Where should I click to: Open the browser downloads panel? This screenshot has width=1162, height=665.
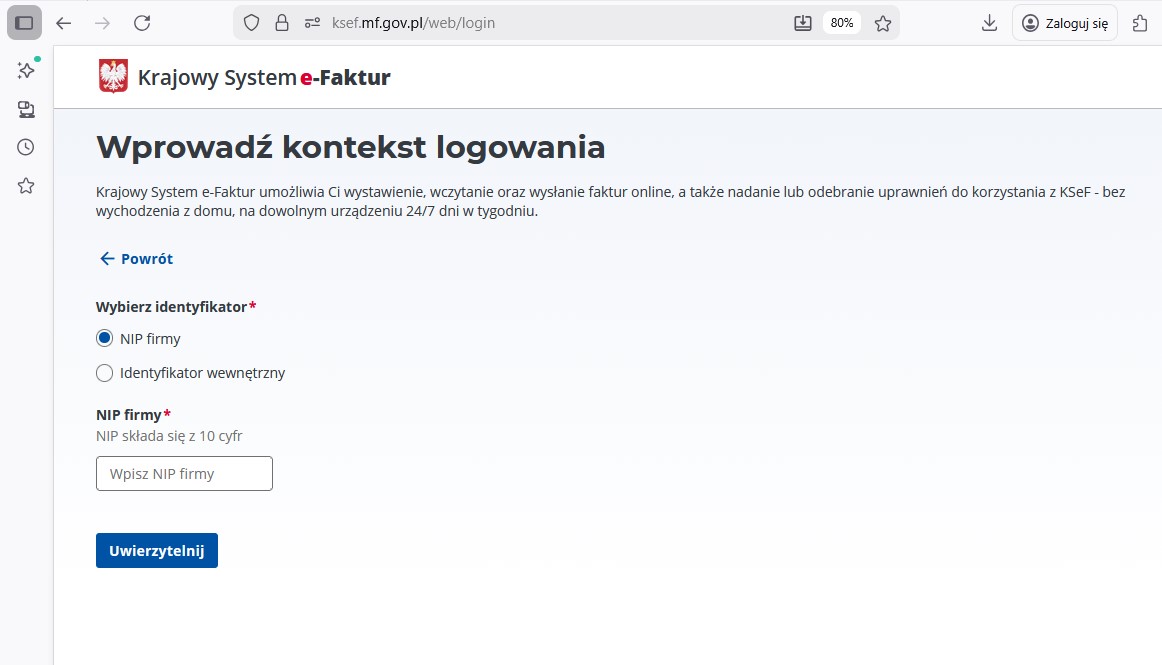click(x=989, y=23)
